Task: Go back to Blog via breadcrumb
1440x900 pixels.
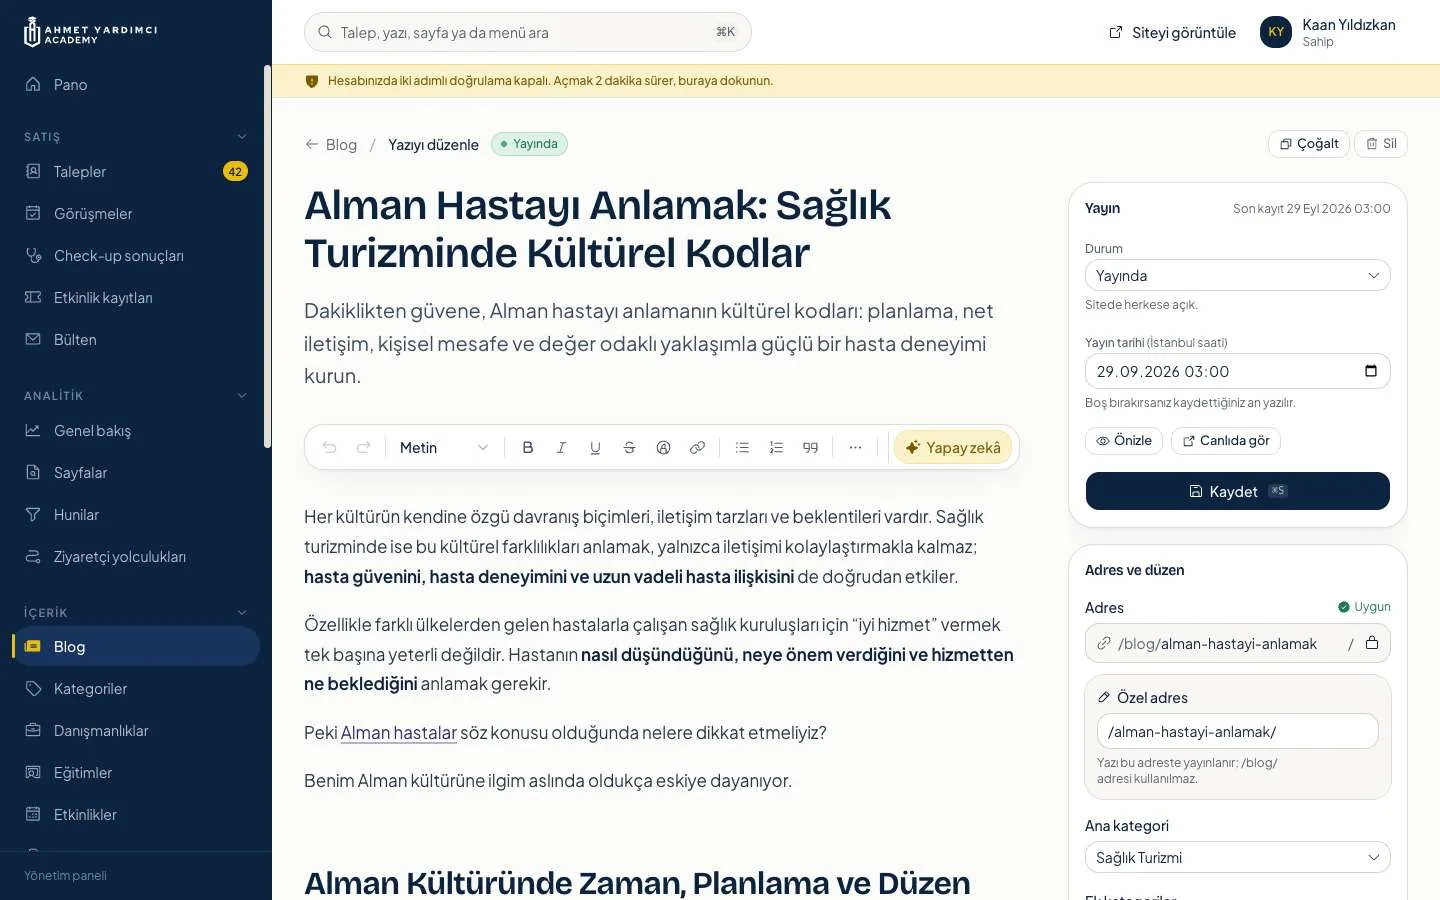Action: (331, 145)
